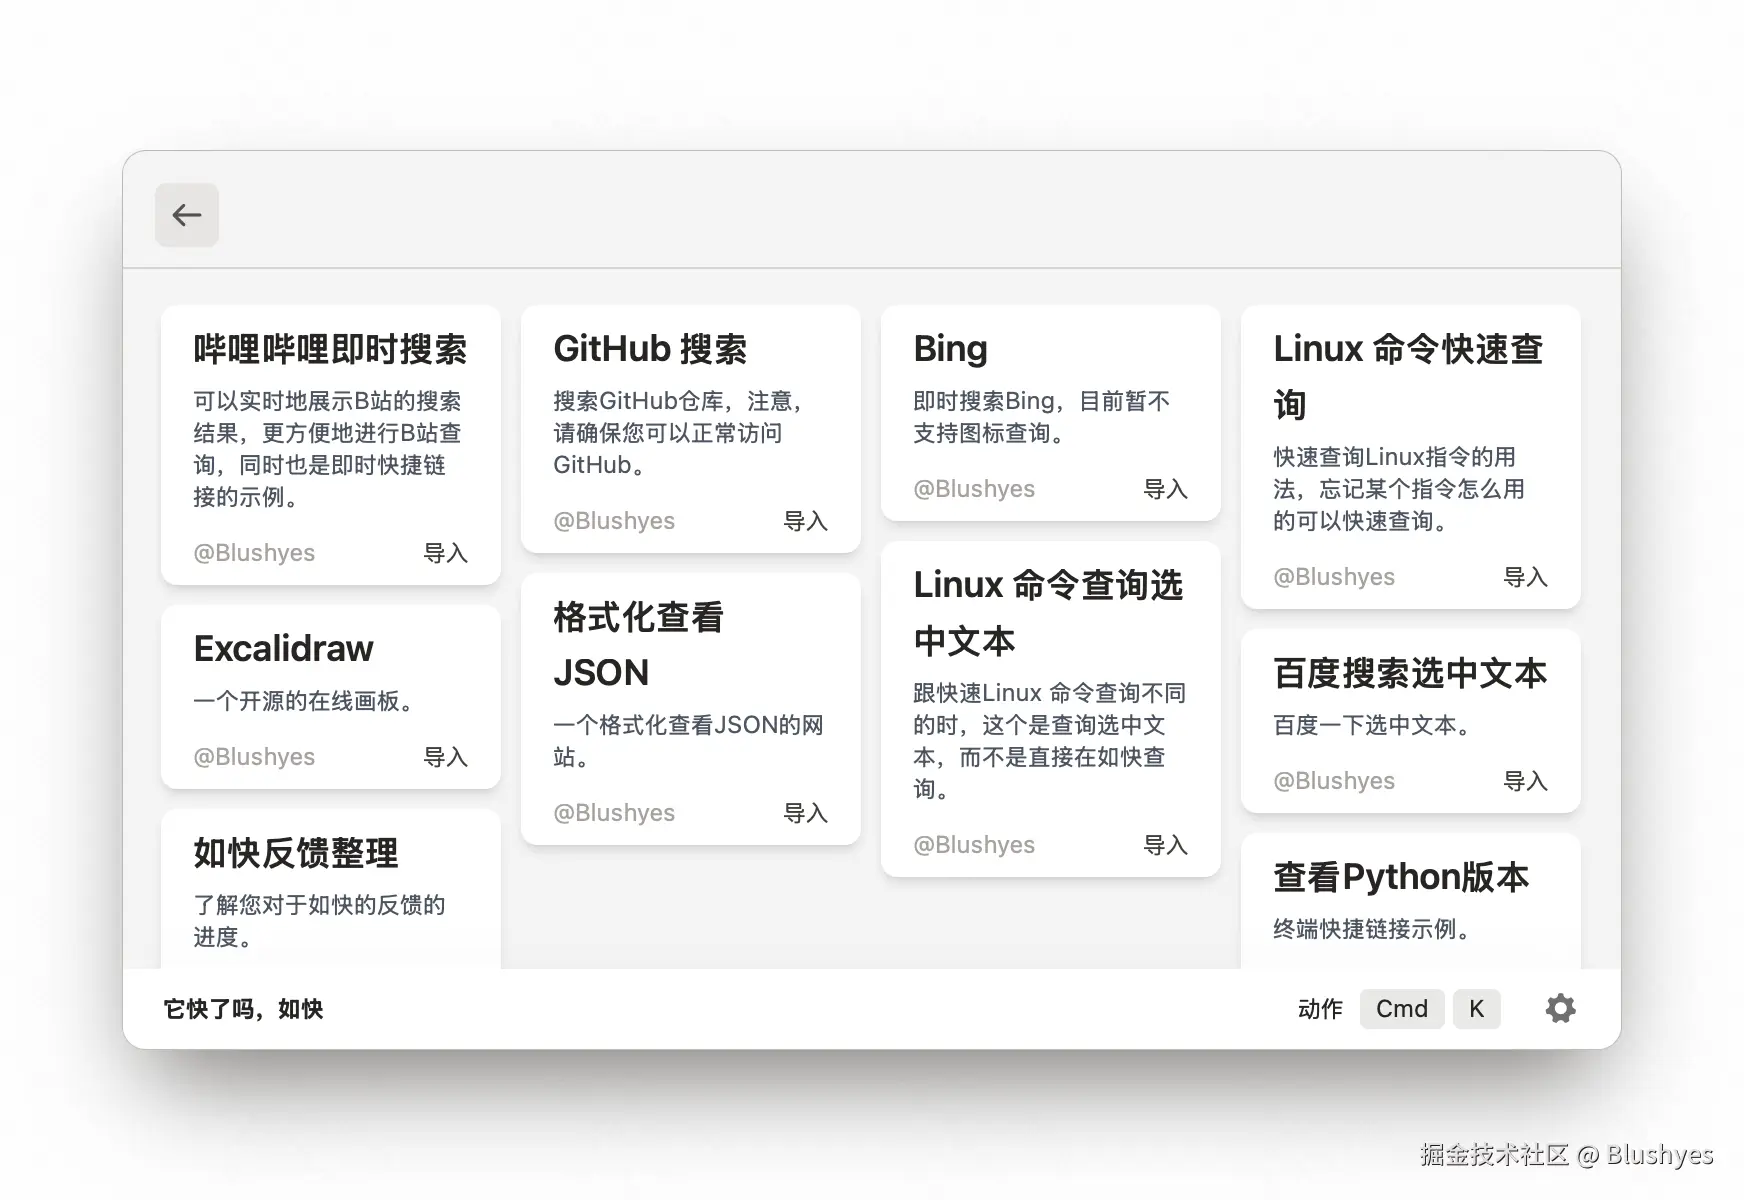This screenshot has width=1744, height=1200.
Task: Import Linux 命令快速查询
Action: point(1526,577)
